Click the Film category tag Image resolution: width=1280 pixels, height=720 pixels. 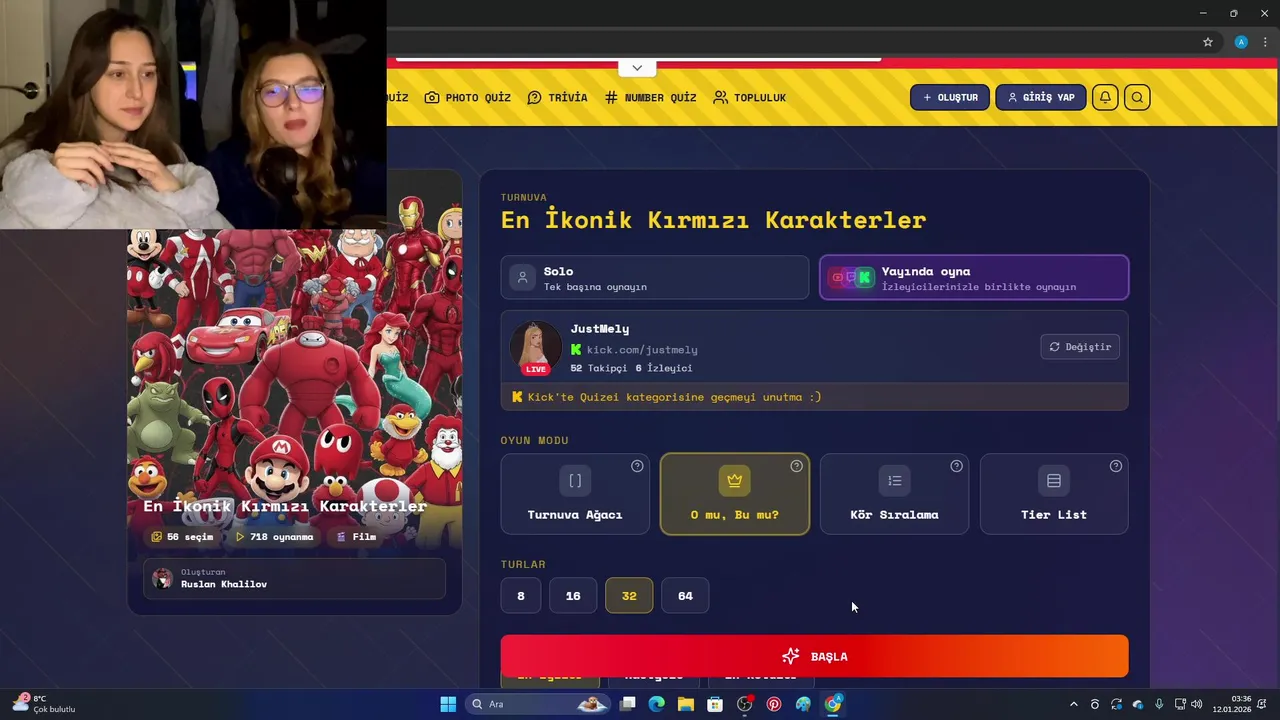tap(356, 537)
